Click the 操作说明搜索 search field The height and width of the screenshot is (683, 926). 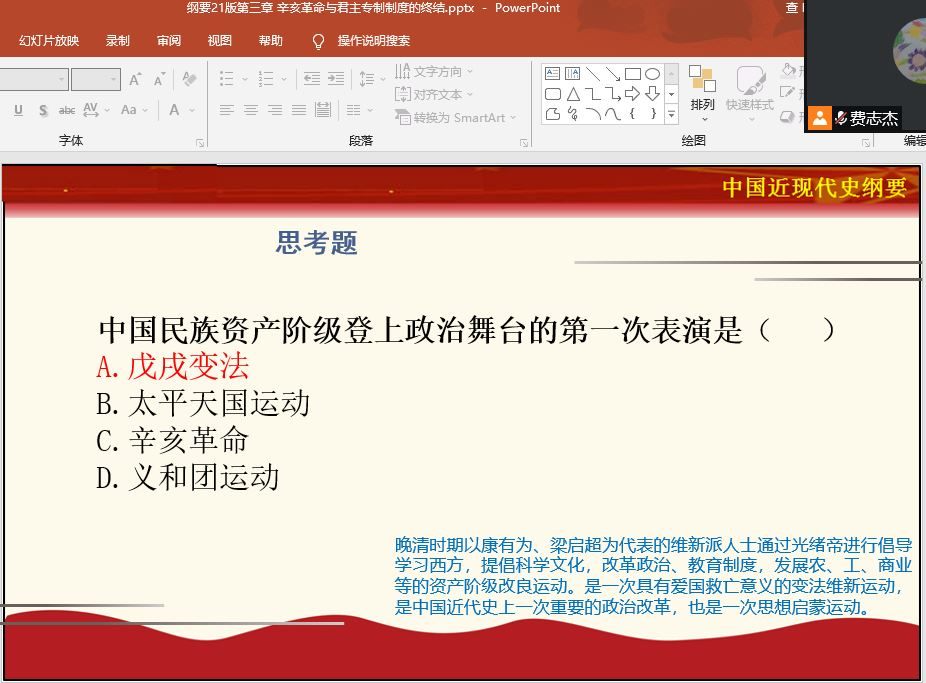[373, 41]
